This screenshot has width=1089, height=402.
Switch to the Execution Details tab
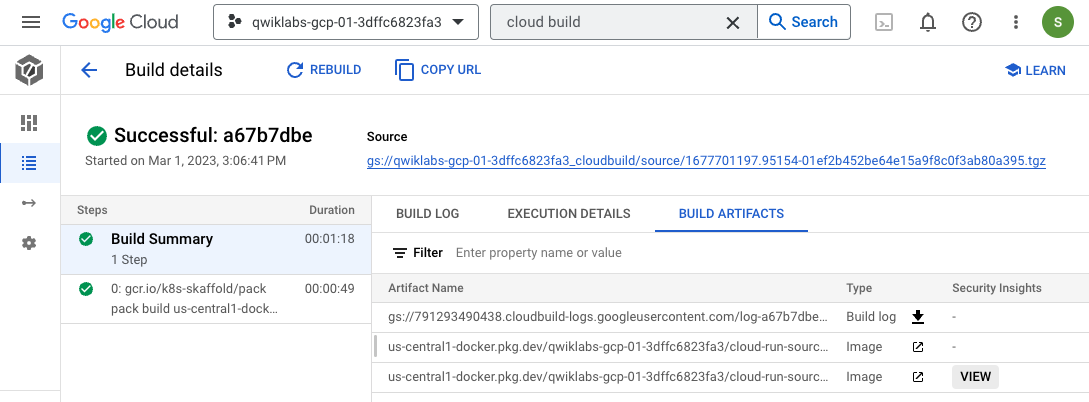click(x=568, y=213)
